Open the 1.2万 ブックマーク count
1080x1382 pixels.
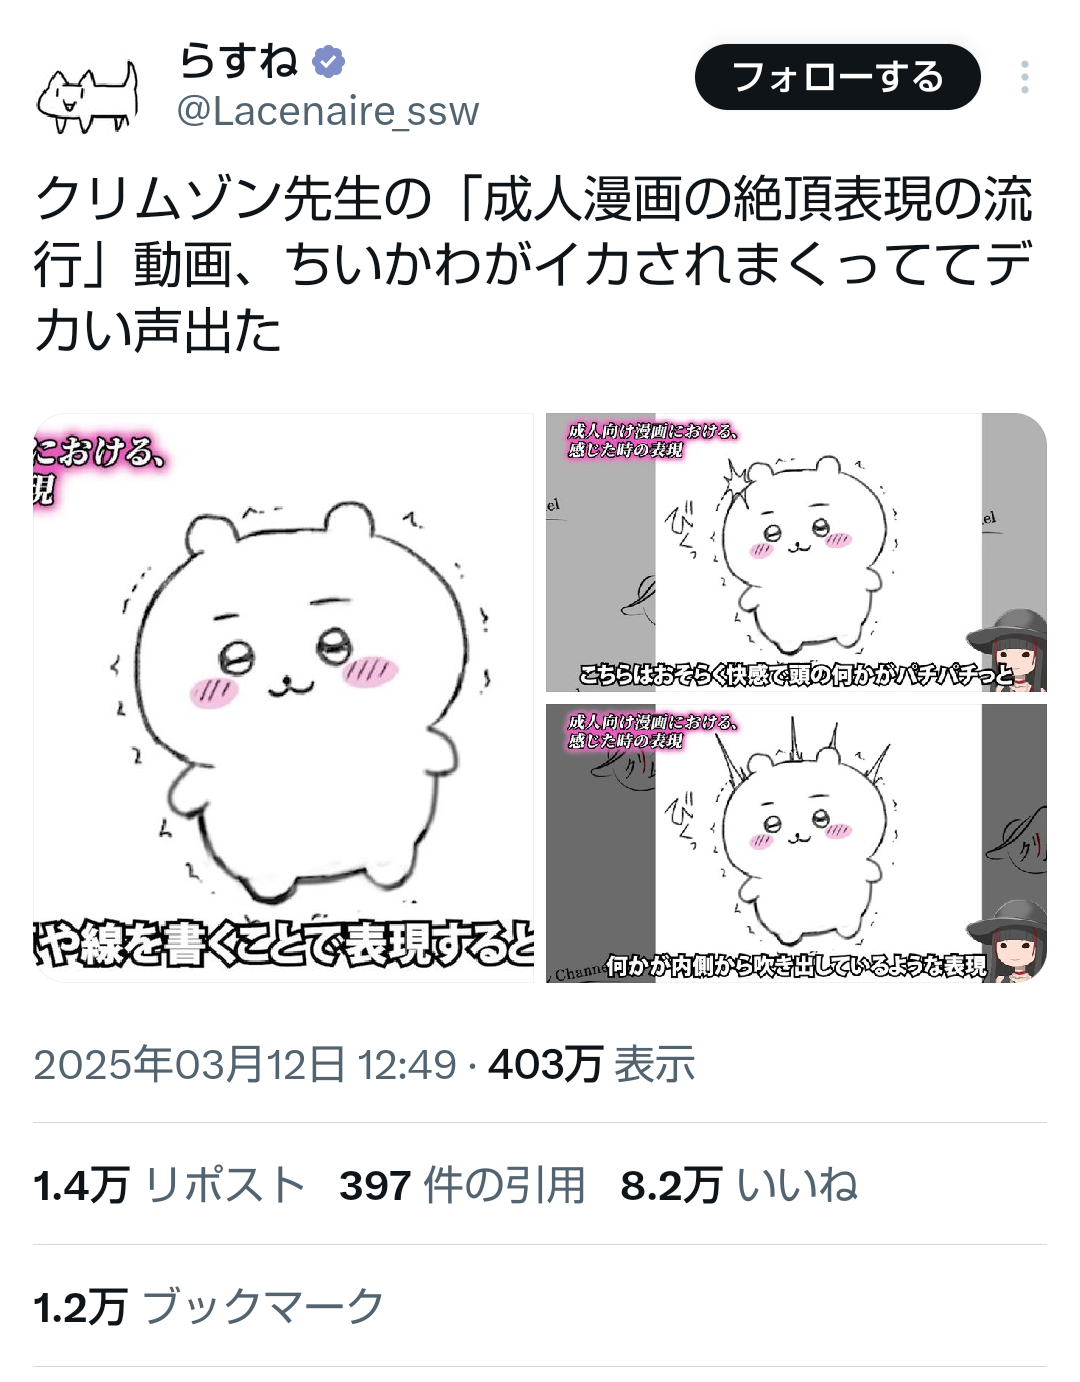[x=209, y=1307]
